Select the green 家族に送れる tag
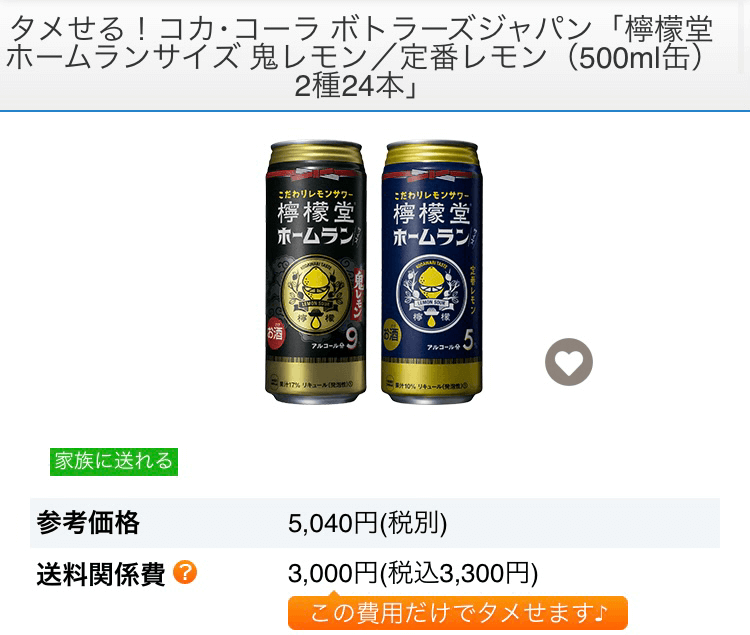 114,462
